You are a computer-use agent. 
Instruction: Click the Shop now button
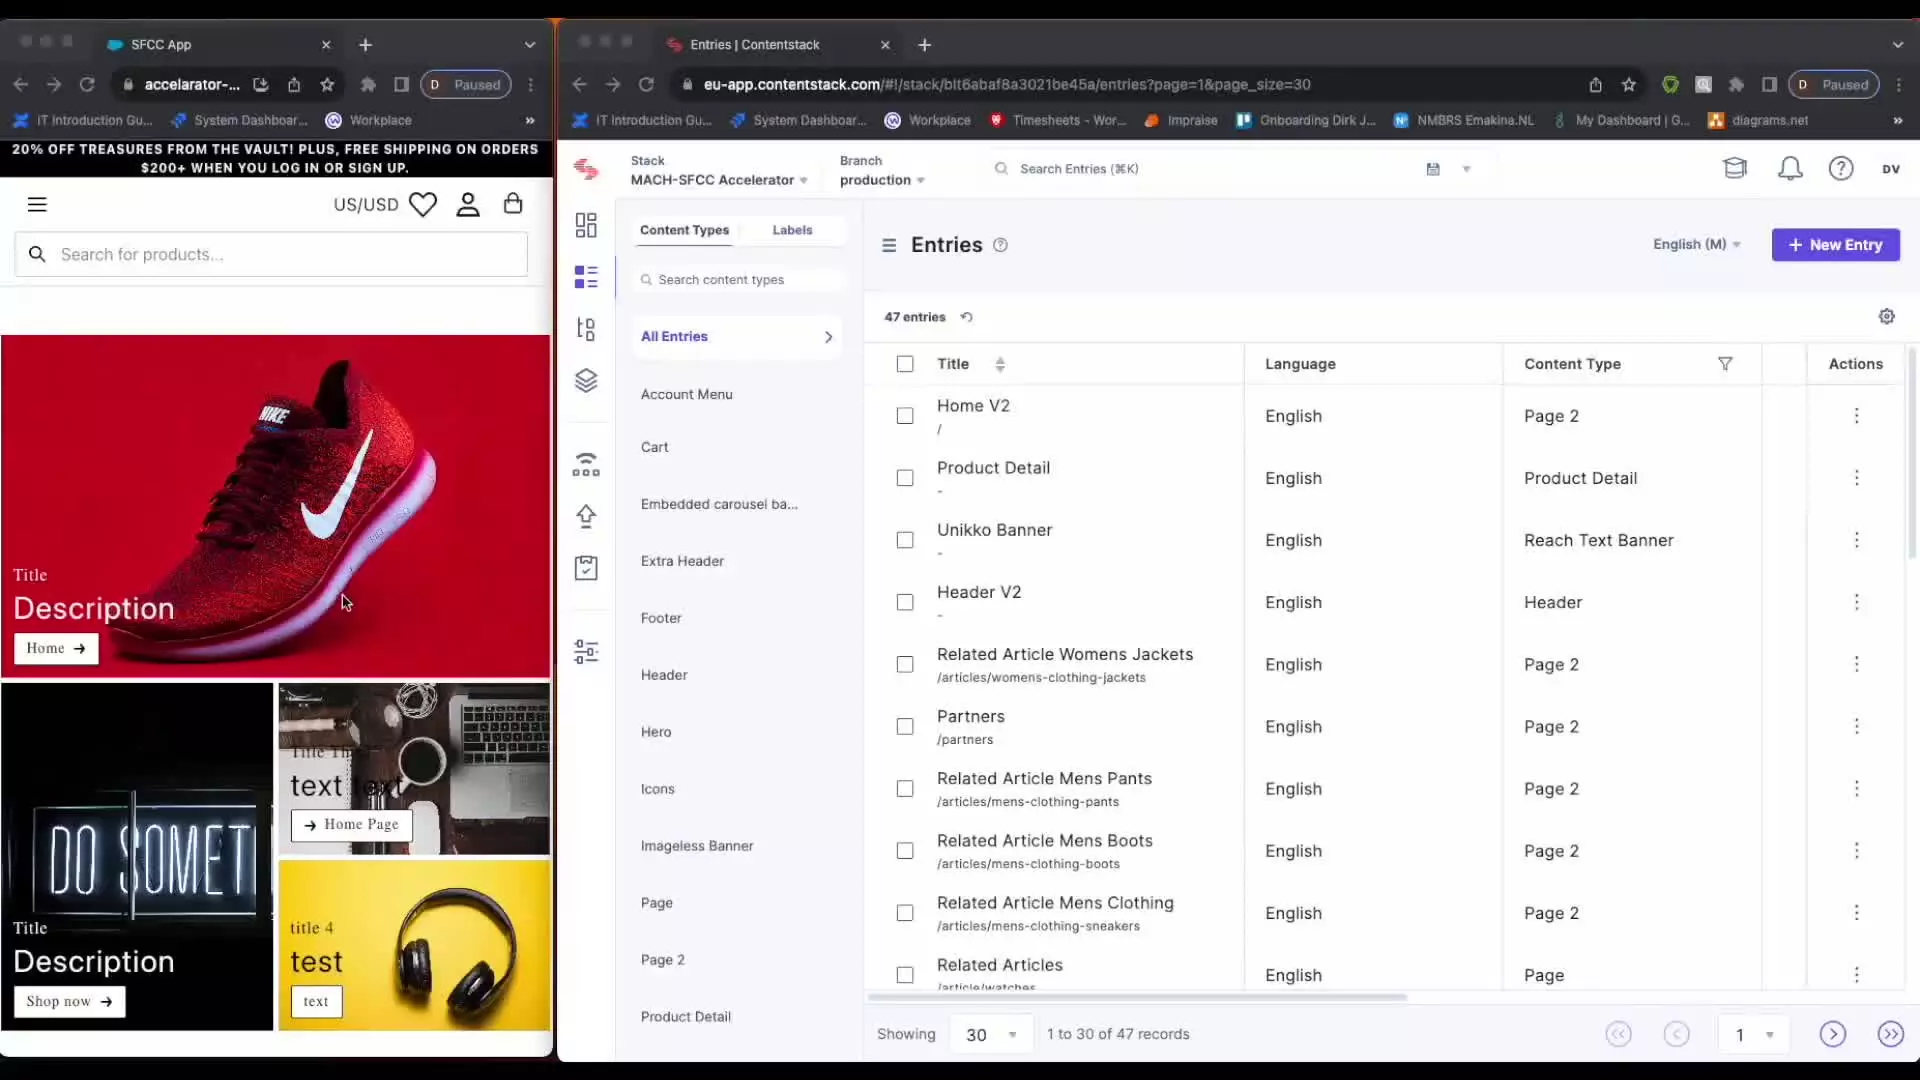pos(69,1001)
